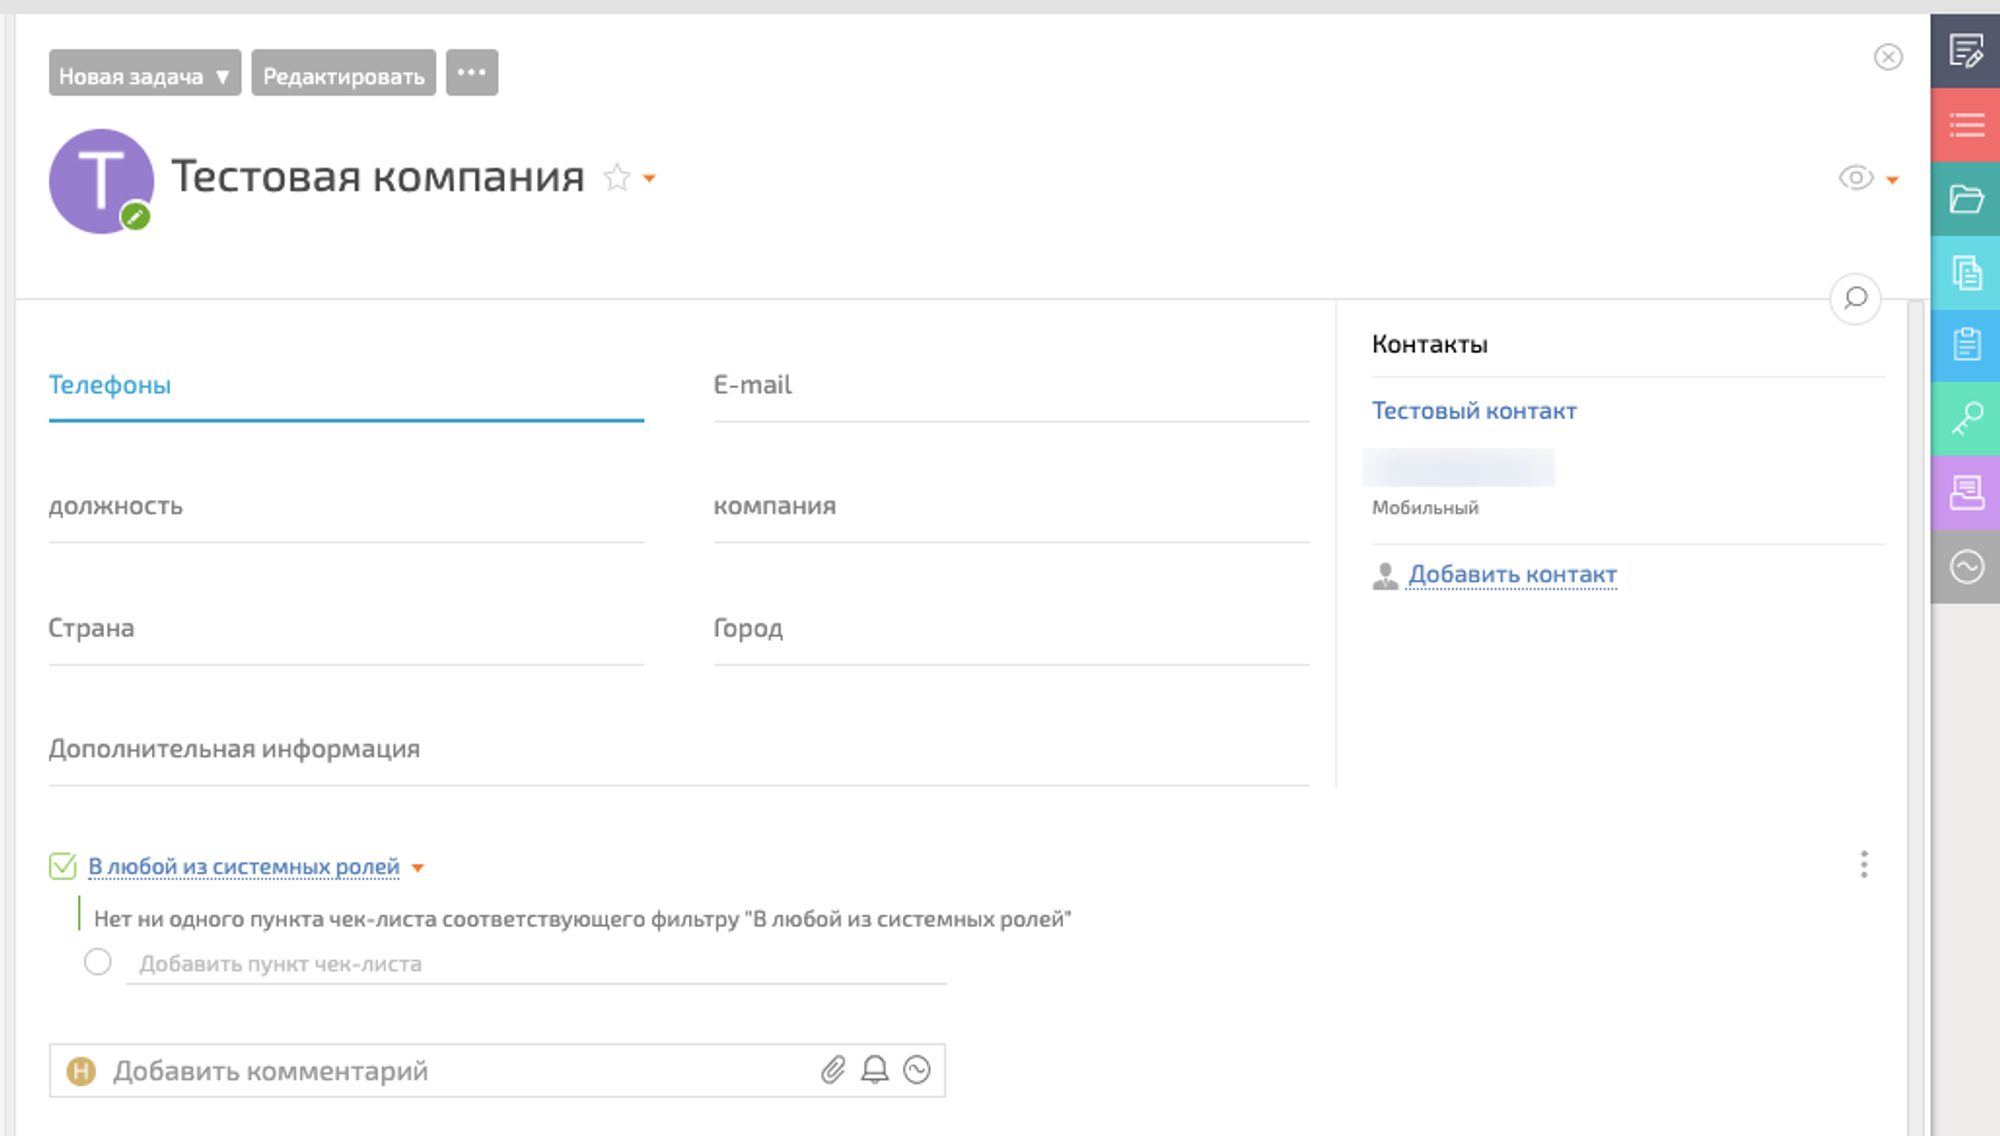Switch to the Телефоны tab
Screen dimensions: 2000x1136
110,385
